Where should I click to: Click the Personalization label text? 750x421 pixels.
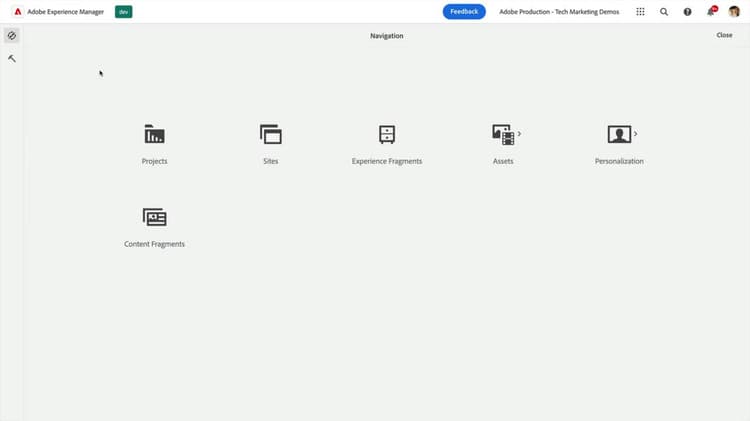[x=619, y=161]
